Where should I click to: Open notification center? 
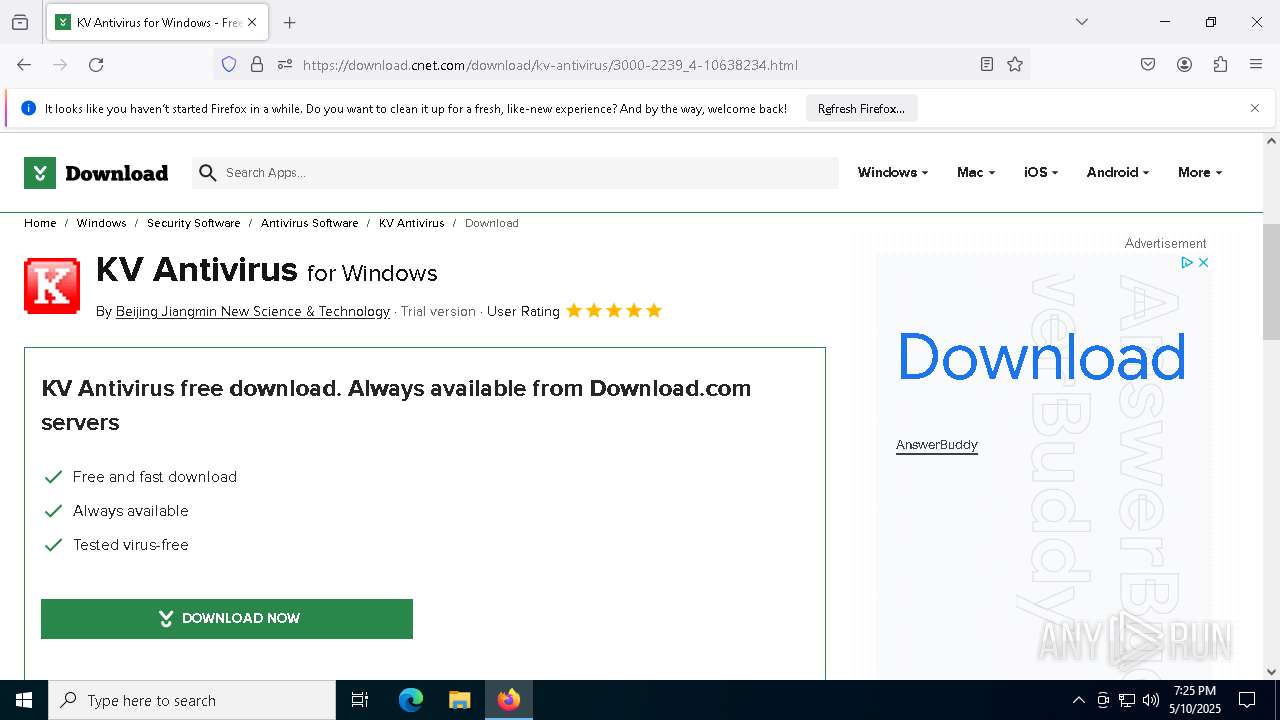click(1247, 700)
